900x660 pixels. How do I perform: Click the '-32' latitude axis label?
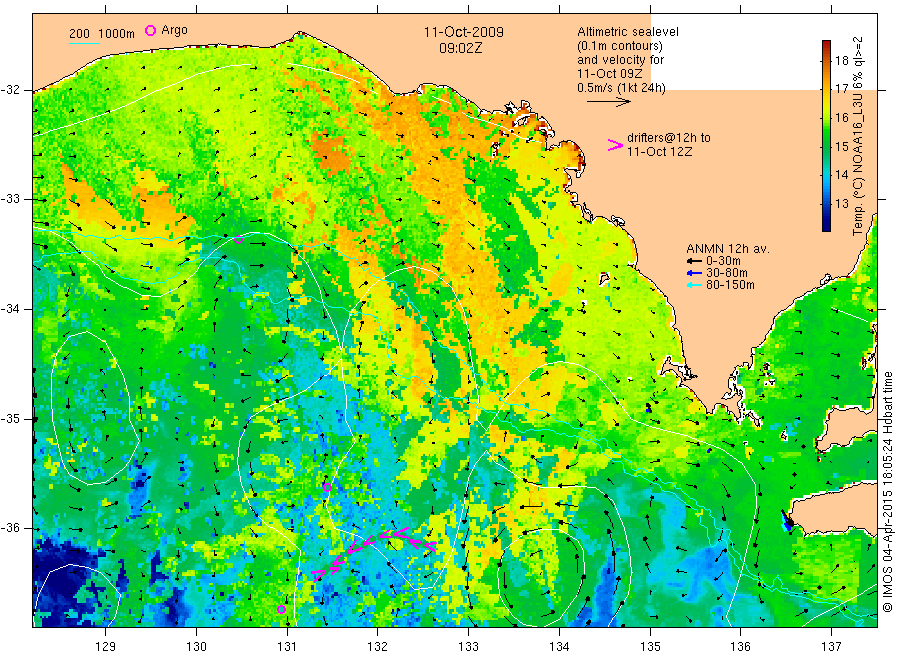click(9, 90)
